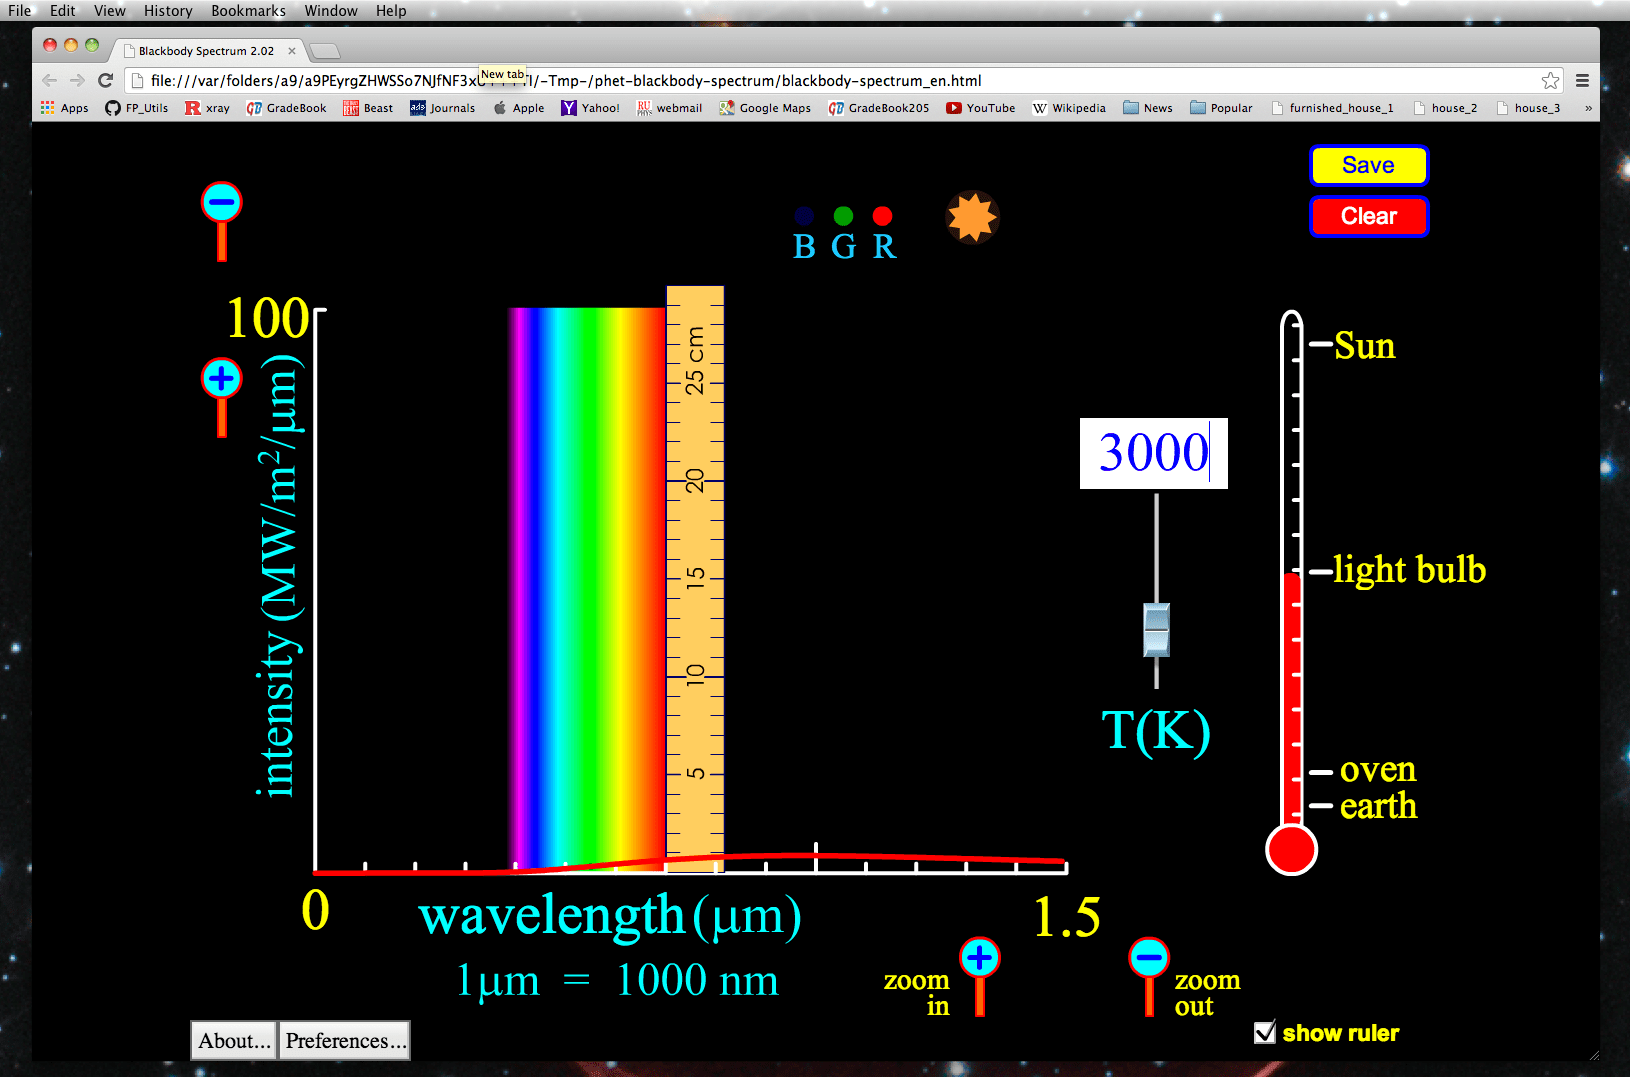Open the About dialog
Image resolution: width=1630 pixels, height=1077 pixels.
tap(232, 1040)
